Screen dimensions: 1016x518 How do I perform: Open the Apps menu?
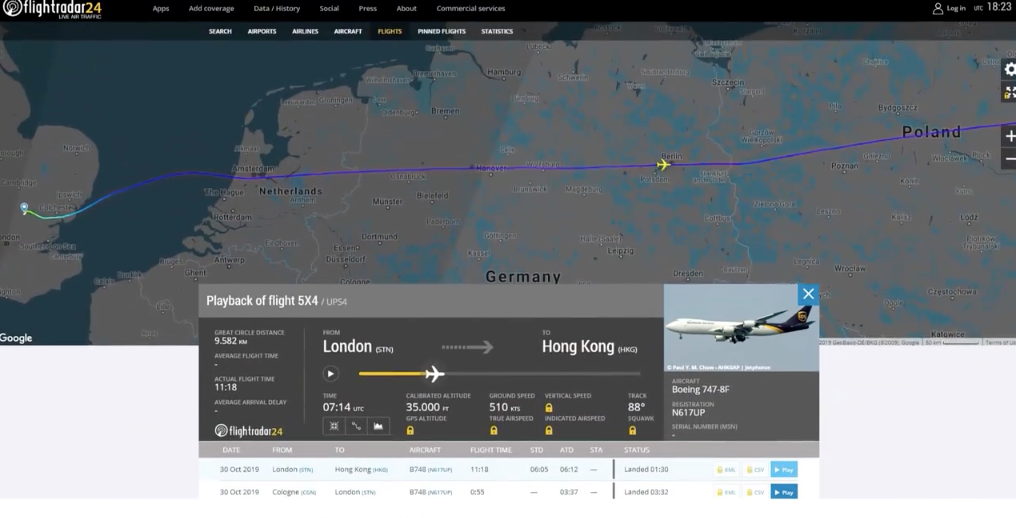tap(161, 8)
